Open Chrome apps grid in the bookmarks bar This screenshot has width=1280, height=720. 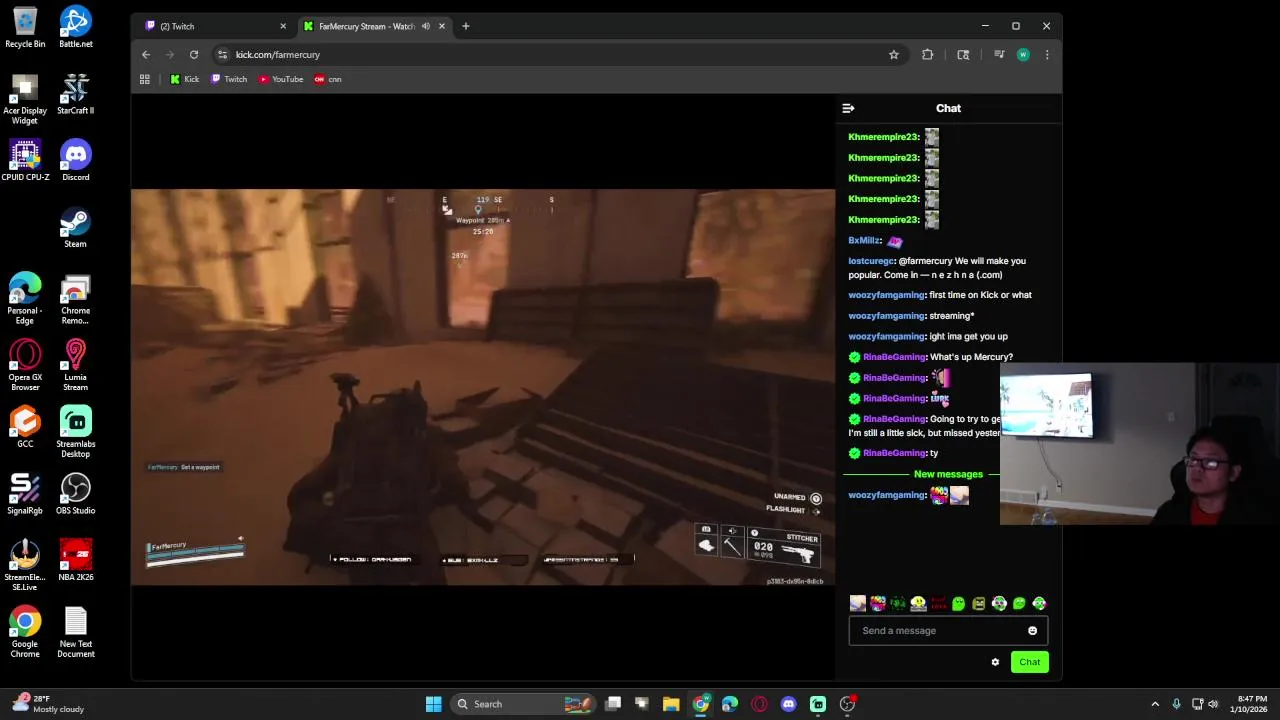(145, 79)
